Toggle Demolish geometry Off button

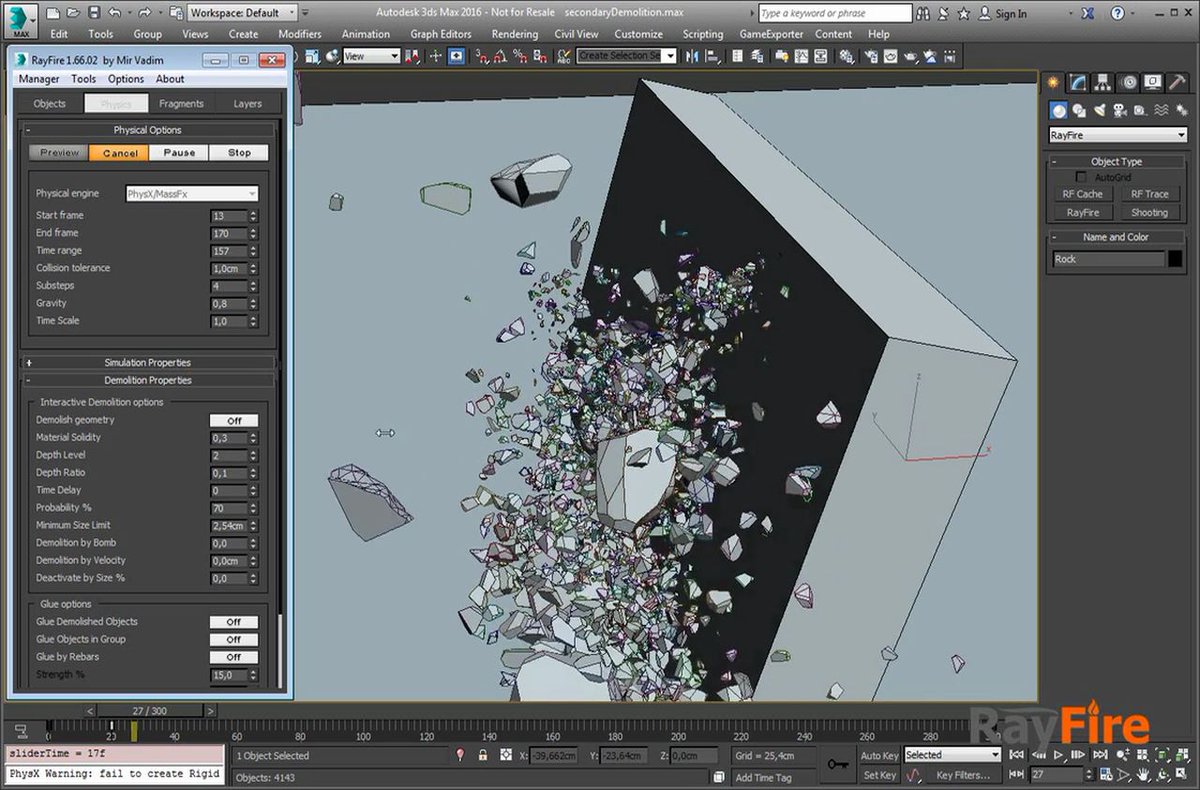point(234,420)
